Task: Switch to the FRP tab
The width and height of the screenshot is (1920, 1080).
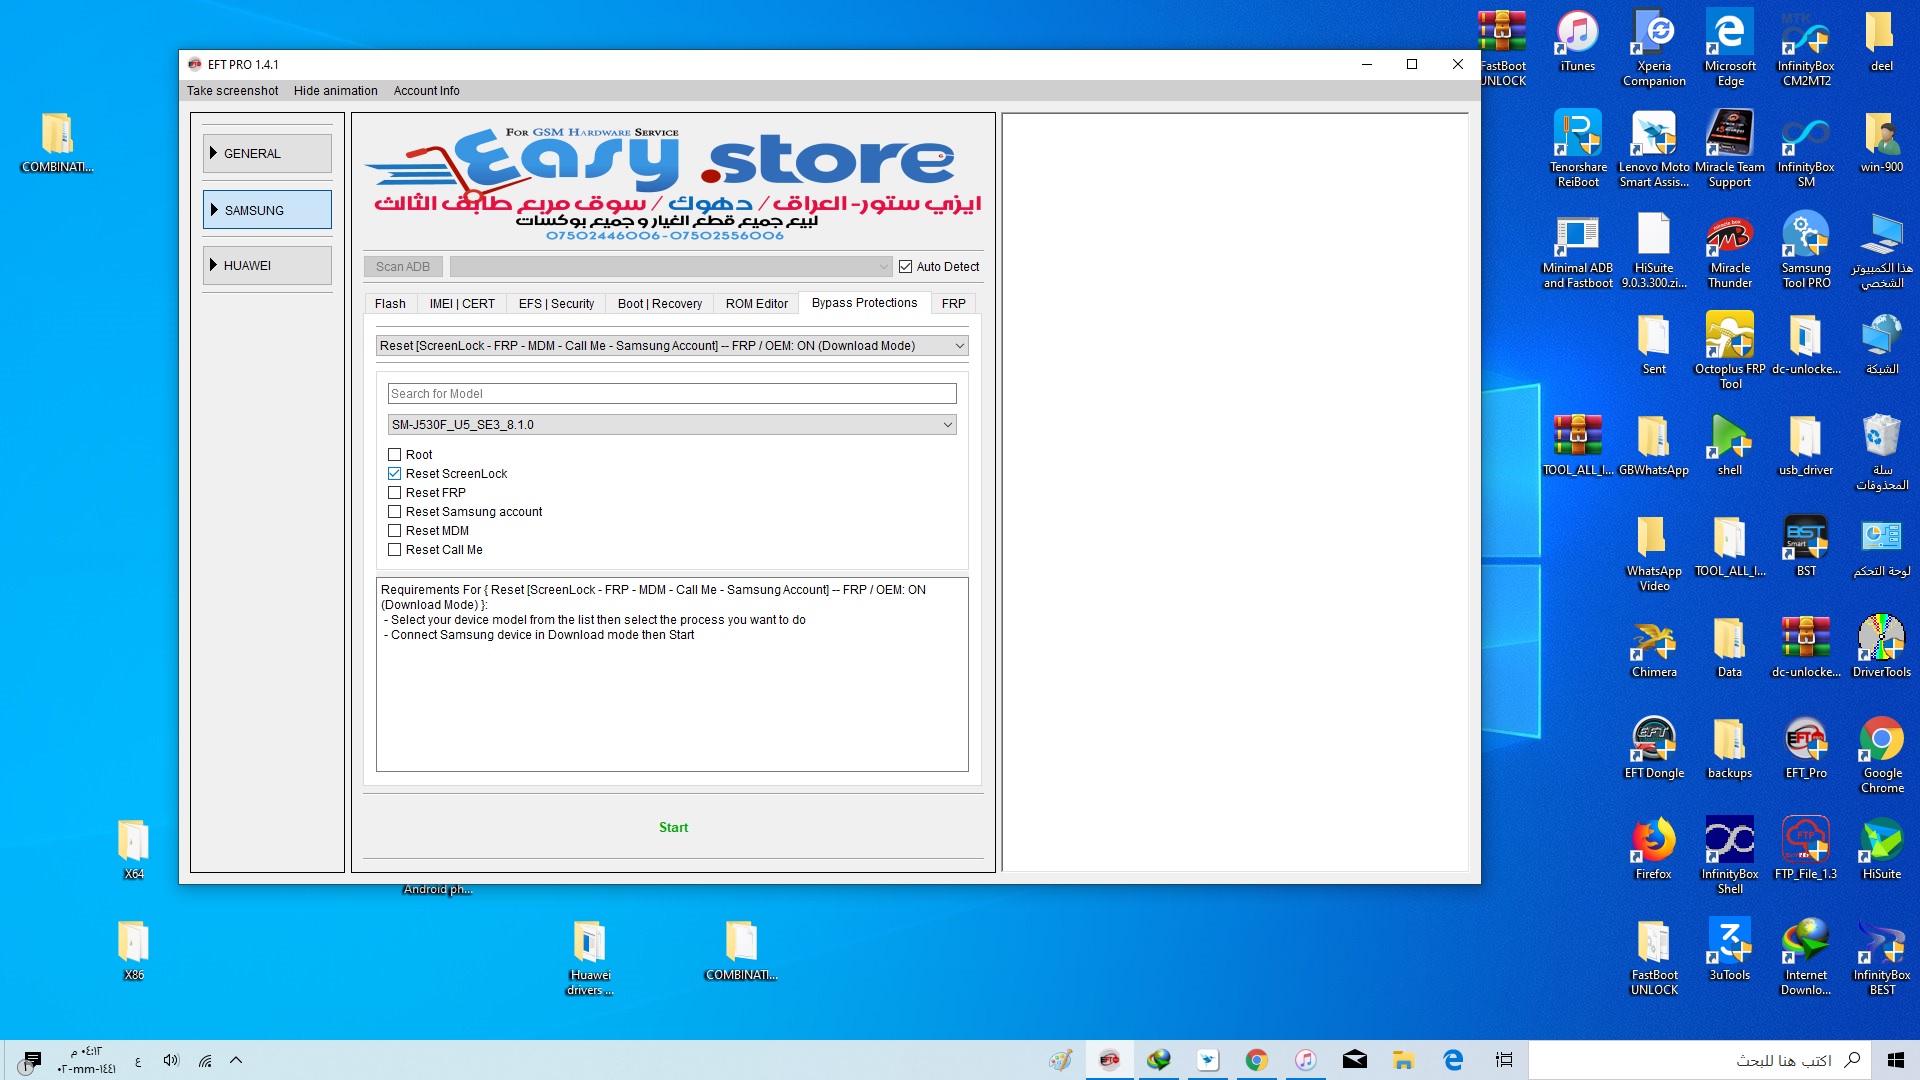Action: [954, 304]
